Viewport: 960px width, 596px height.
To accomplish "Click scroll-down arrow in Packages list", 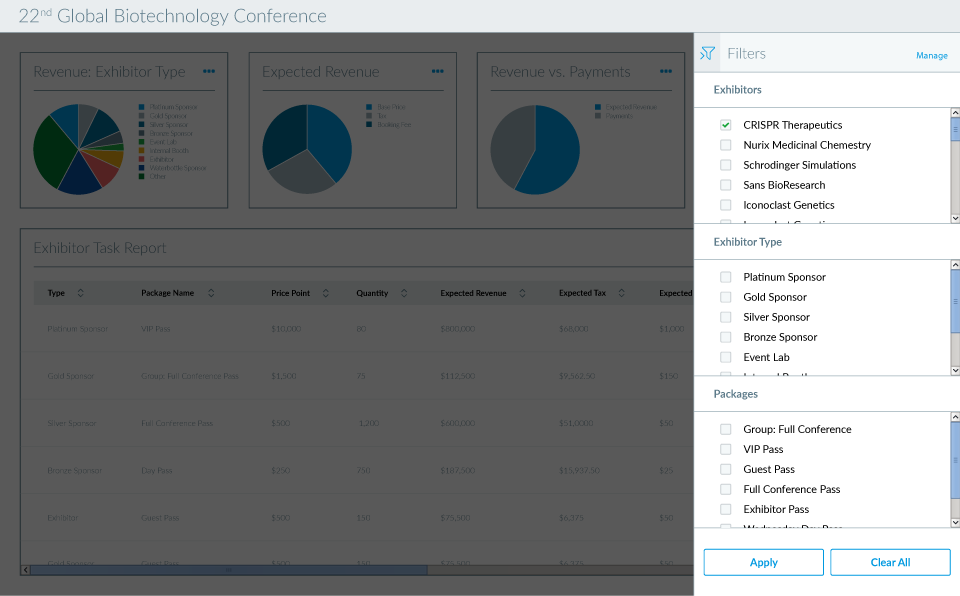I will (955, 522).
